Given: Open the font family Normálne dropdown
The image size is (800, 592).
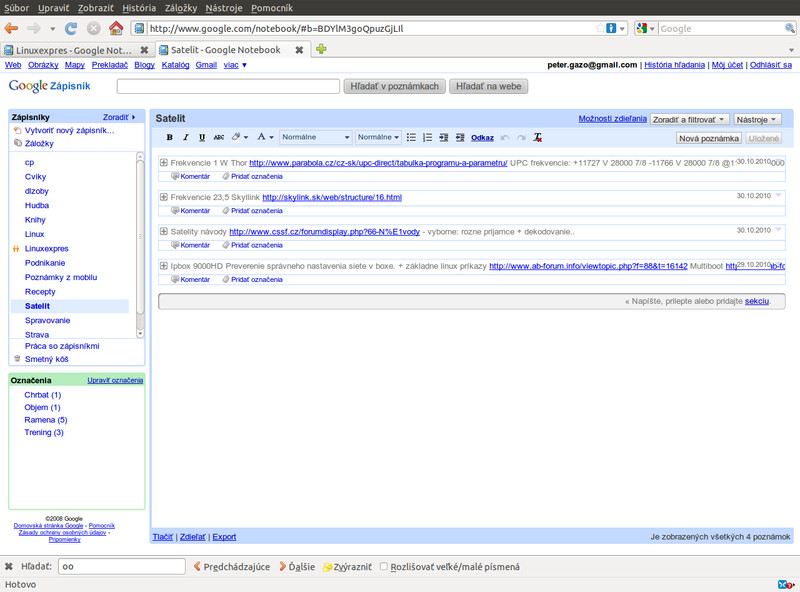Looking at the screenshot, I should coord(316,137).
